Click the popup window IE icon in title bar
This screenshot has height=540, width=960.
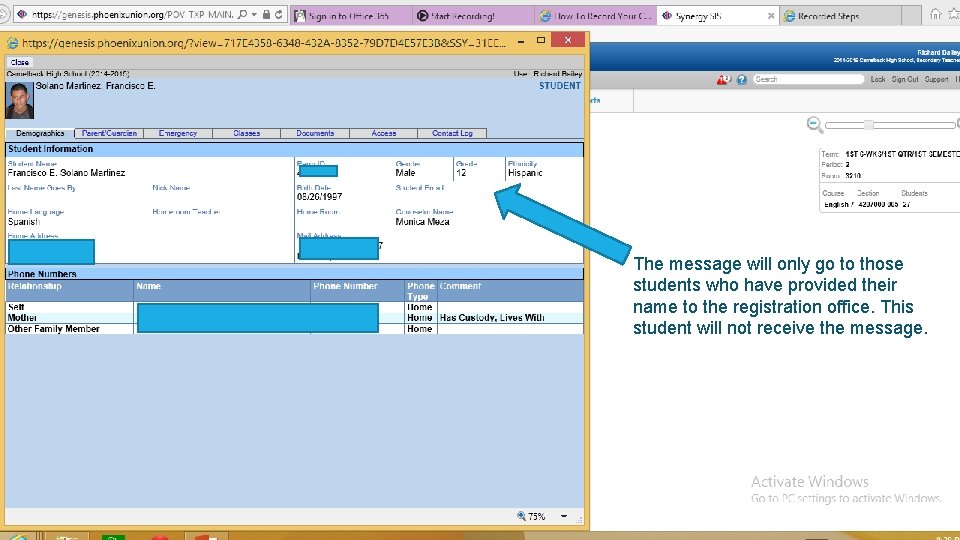click(x=12, y=43)
